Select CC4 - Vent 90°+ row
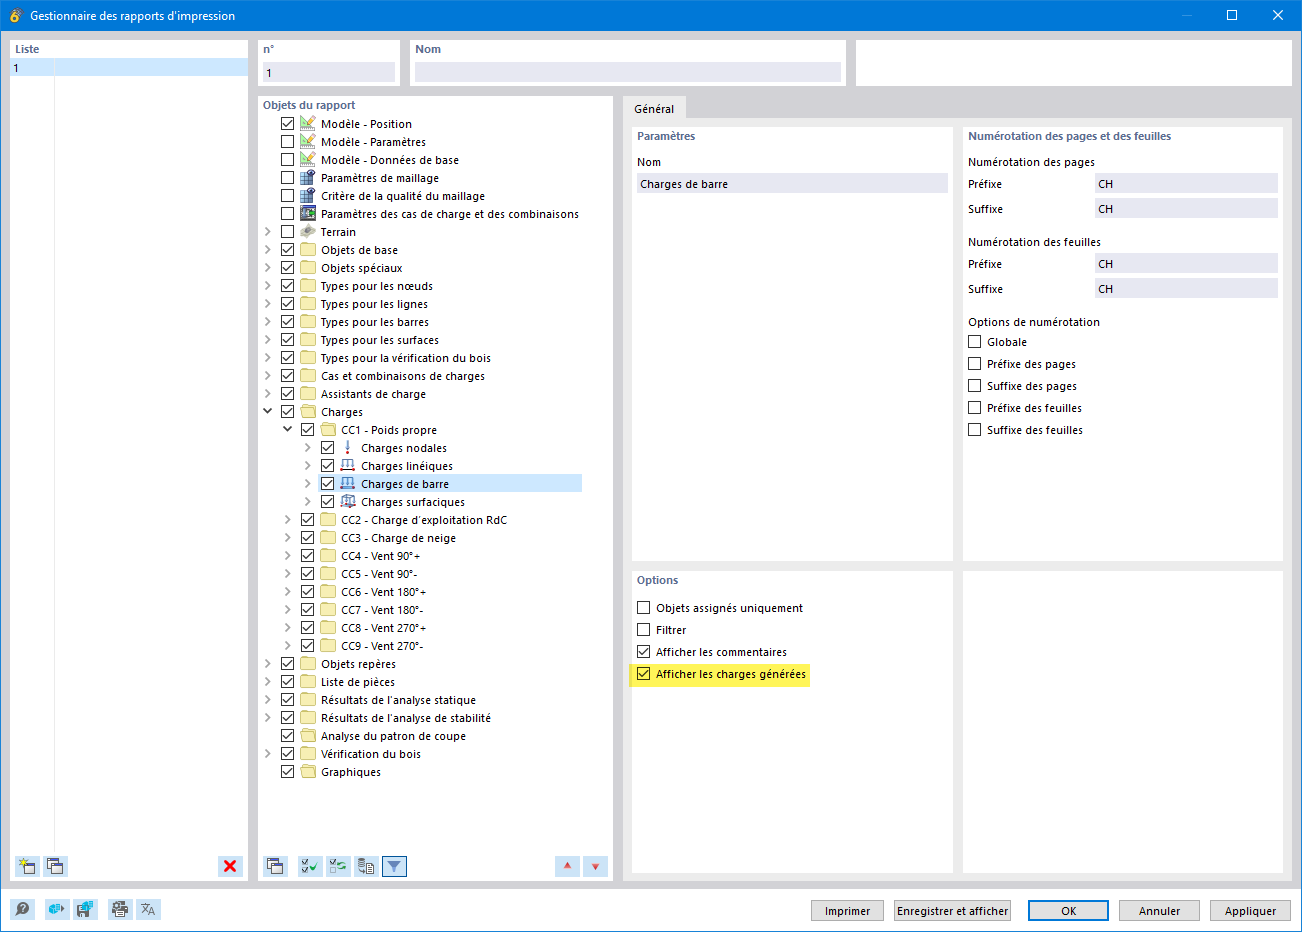 coord(381,556)
